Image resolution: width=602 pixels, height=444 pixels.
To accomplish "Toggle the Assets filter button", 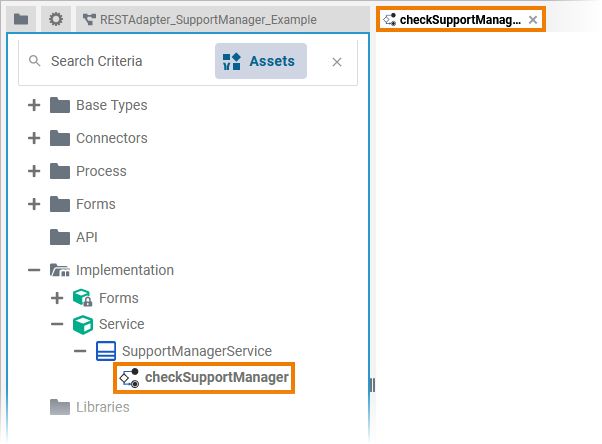I will (x=261, y=61).
